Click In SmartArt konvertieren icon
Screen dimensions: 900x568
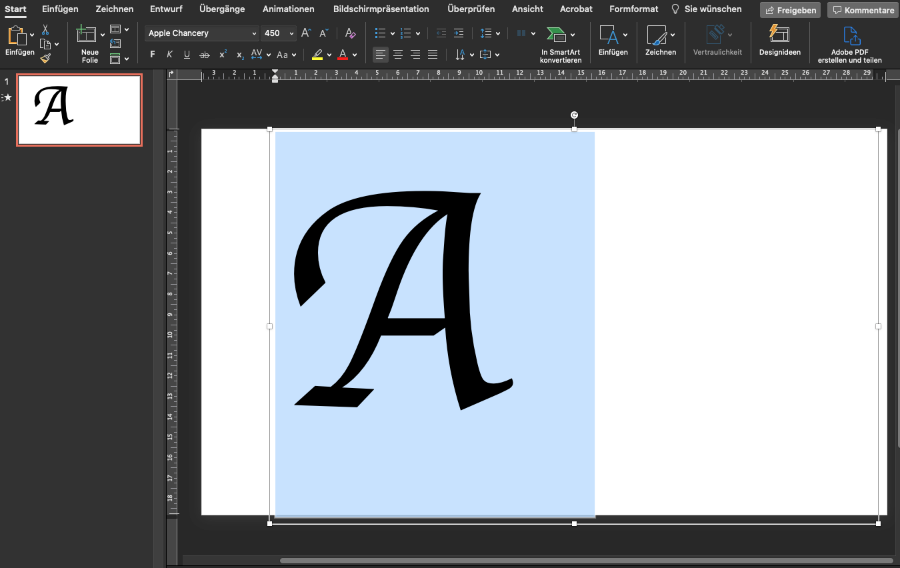click(556, 35)
